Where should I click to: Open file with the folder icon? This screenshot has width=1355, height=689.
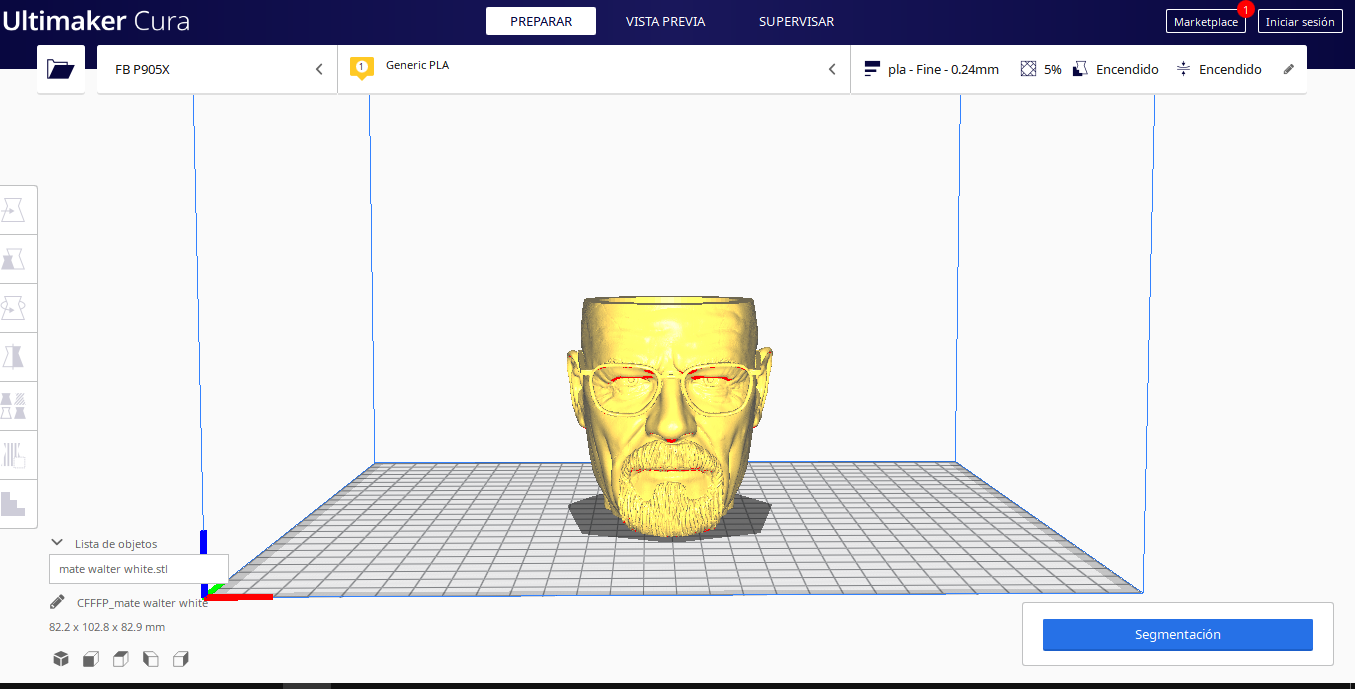61,69
